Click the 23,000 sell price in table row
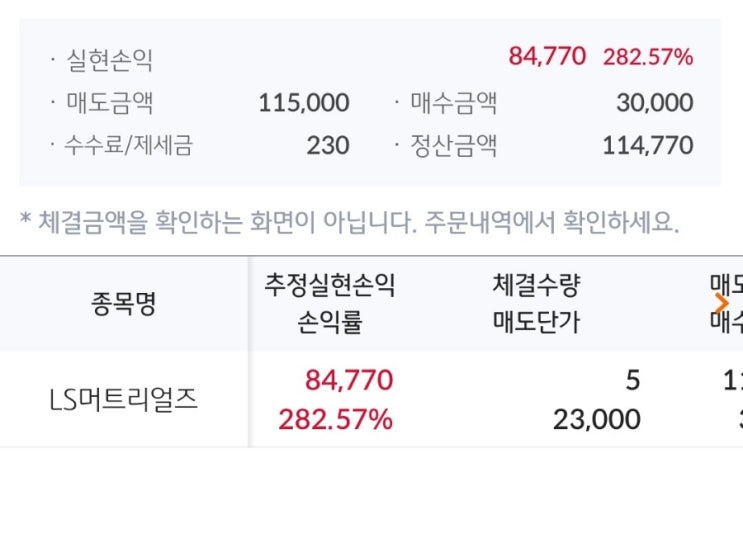The height and width of the screenshot is (548, 743). tap(596, 419)
